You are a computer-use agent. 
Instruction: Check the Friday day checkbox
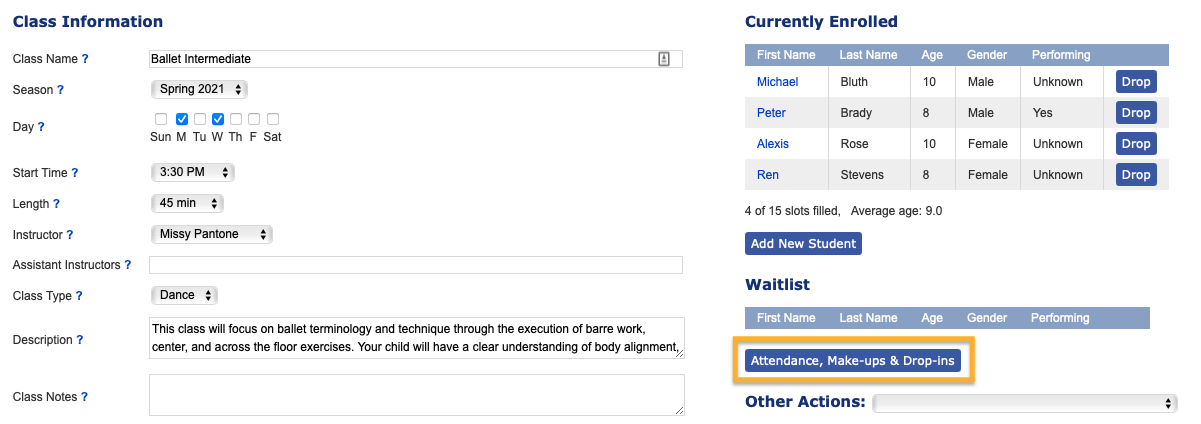click(x=254, y=120)
